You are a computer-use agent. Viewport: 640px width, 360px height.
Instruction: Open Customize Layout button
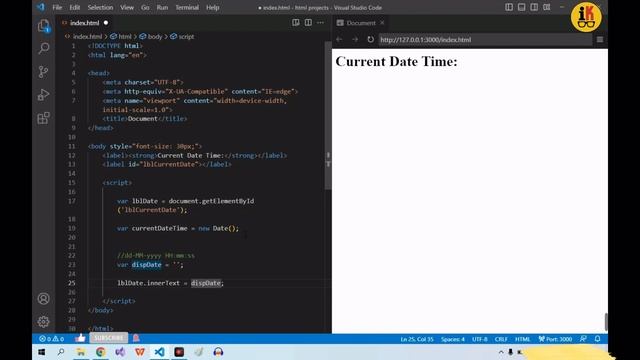click(x=547, y=7)
